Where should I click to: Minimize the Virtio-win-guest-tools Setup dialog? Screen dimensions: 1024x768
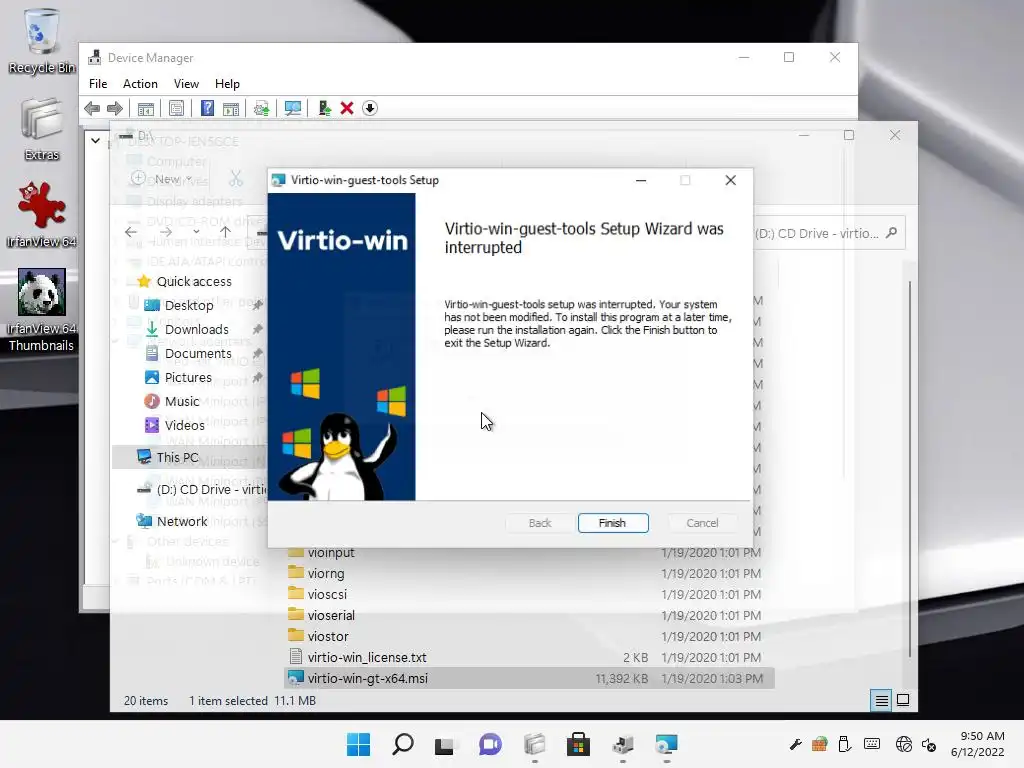click(641, 180)
